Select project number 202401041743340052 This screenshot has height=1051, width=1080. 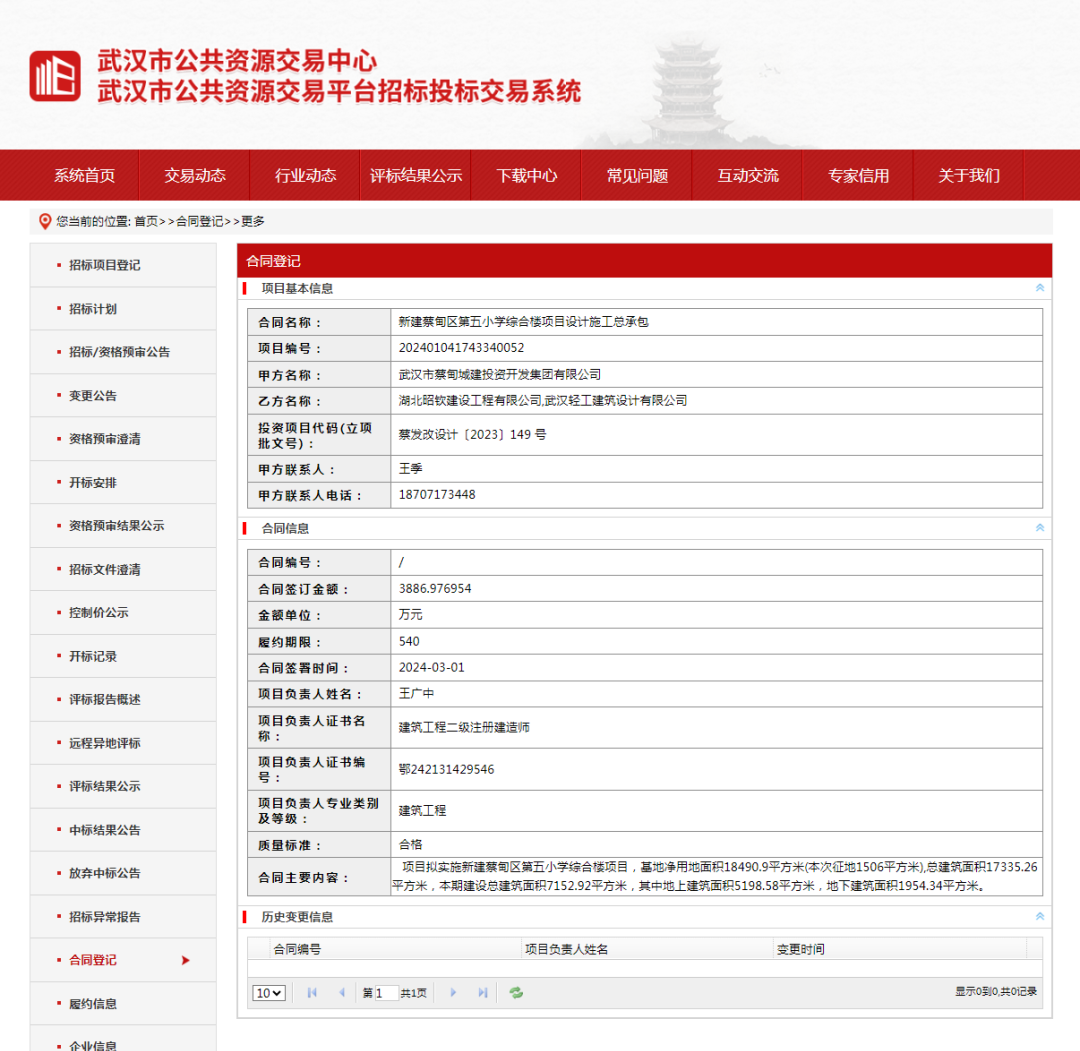pyautogui.click(x=461, y=348)
